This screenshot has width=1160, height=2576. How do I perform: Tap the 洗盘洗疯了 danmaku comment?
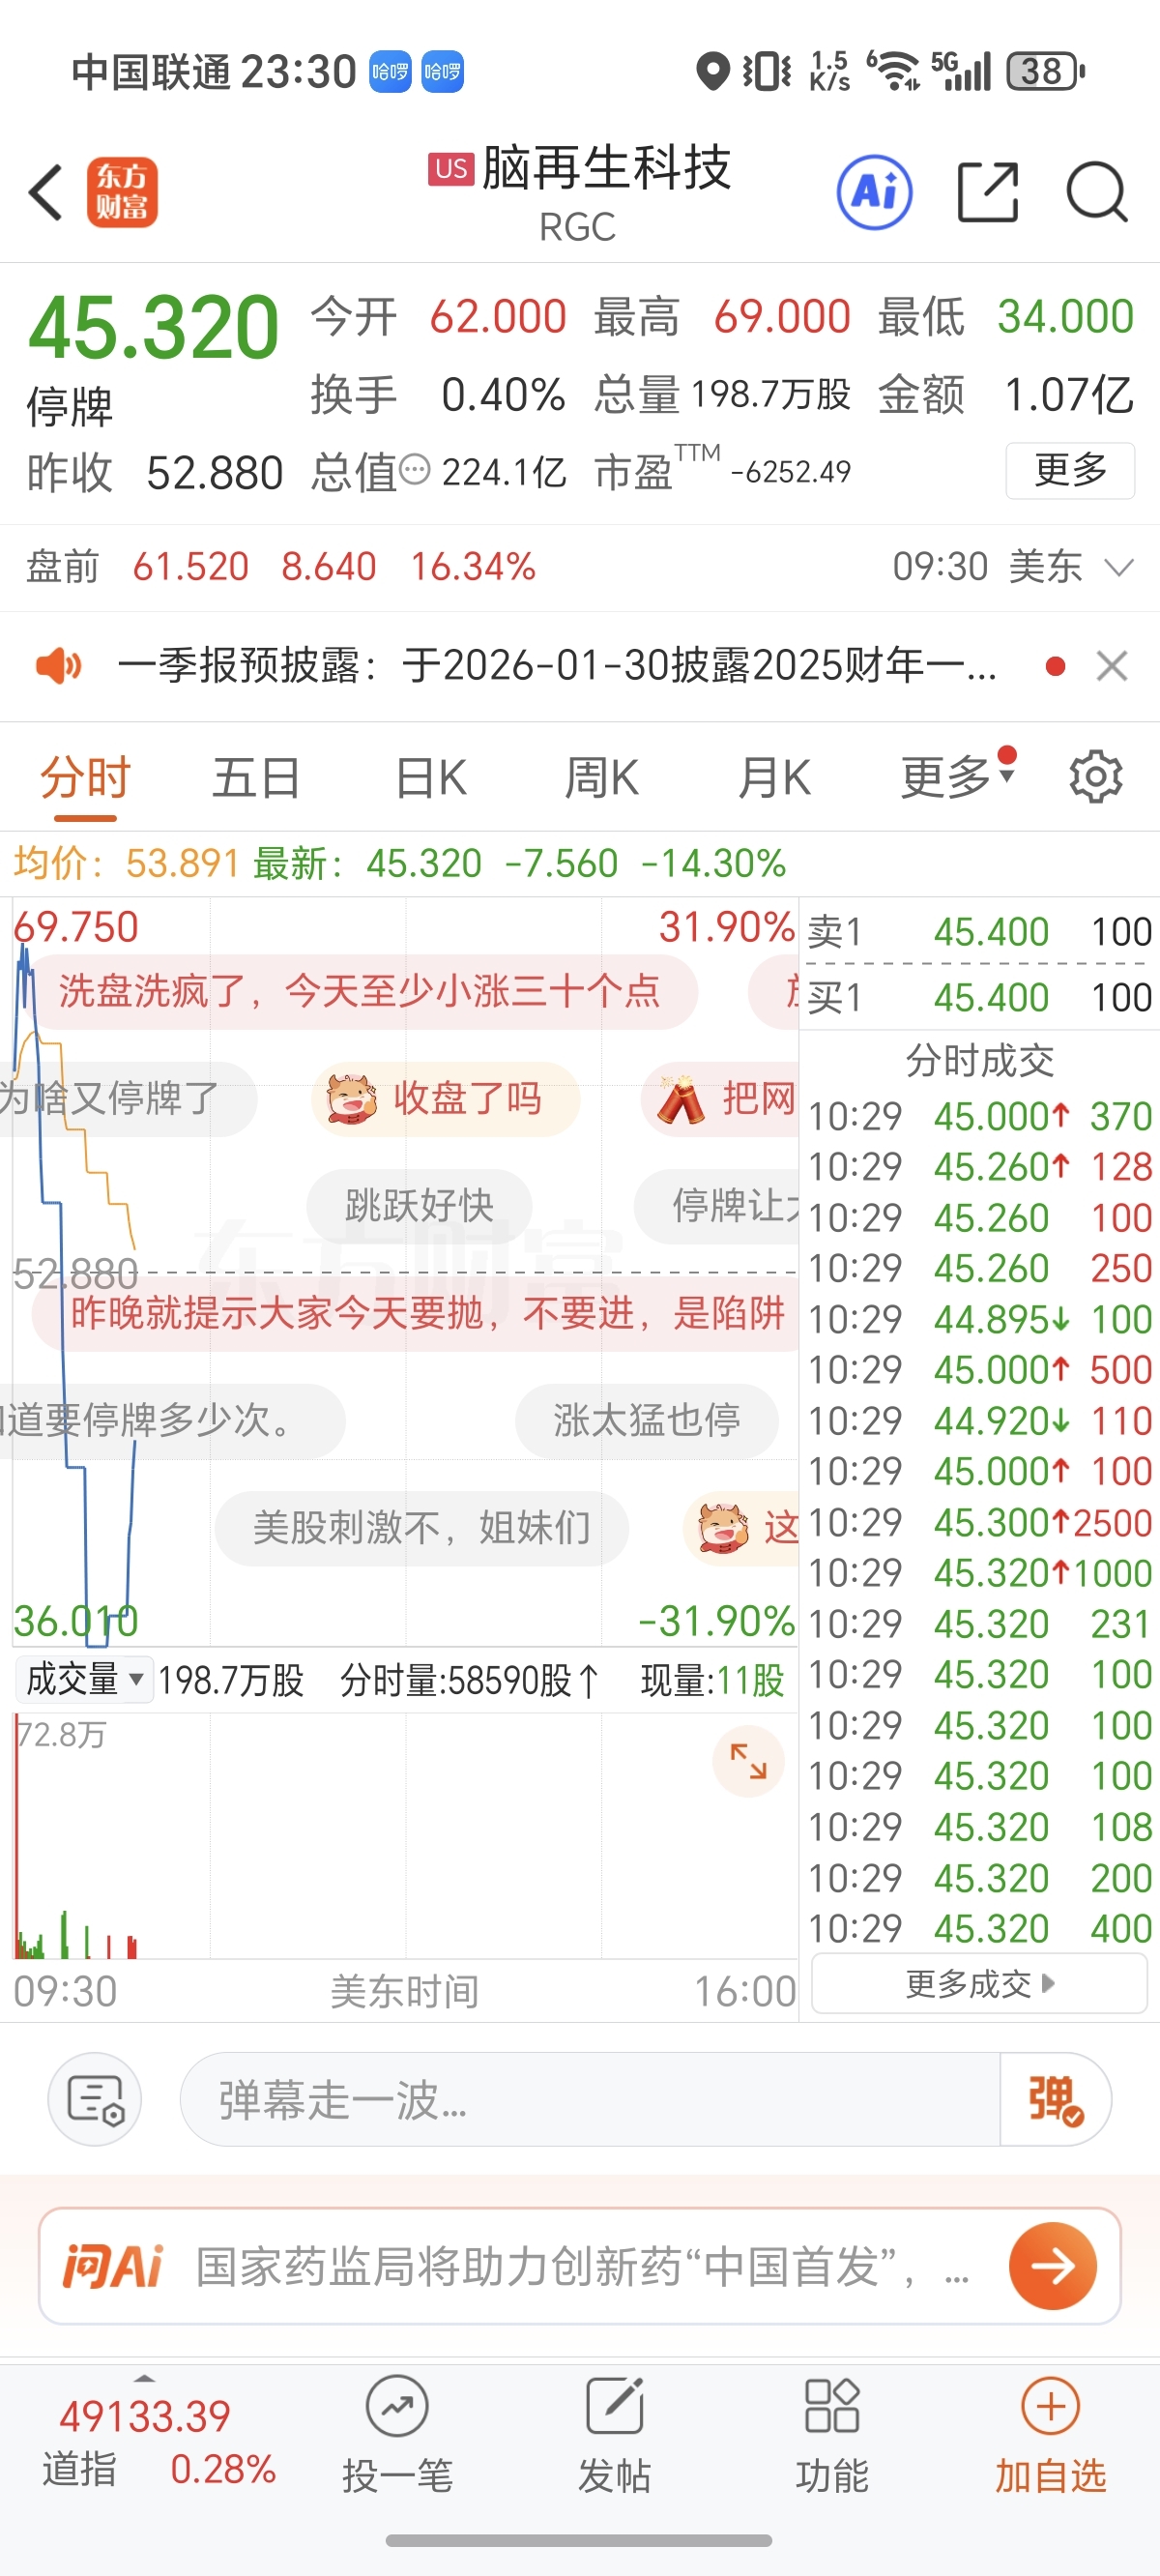tap(360, 991)
